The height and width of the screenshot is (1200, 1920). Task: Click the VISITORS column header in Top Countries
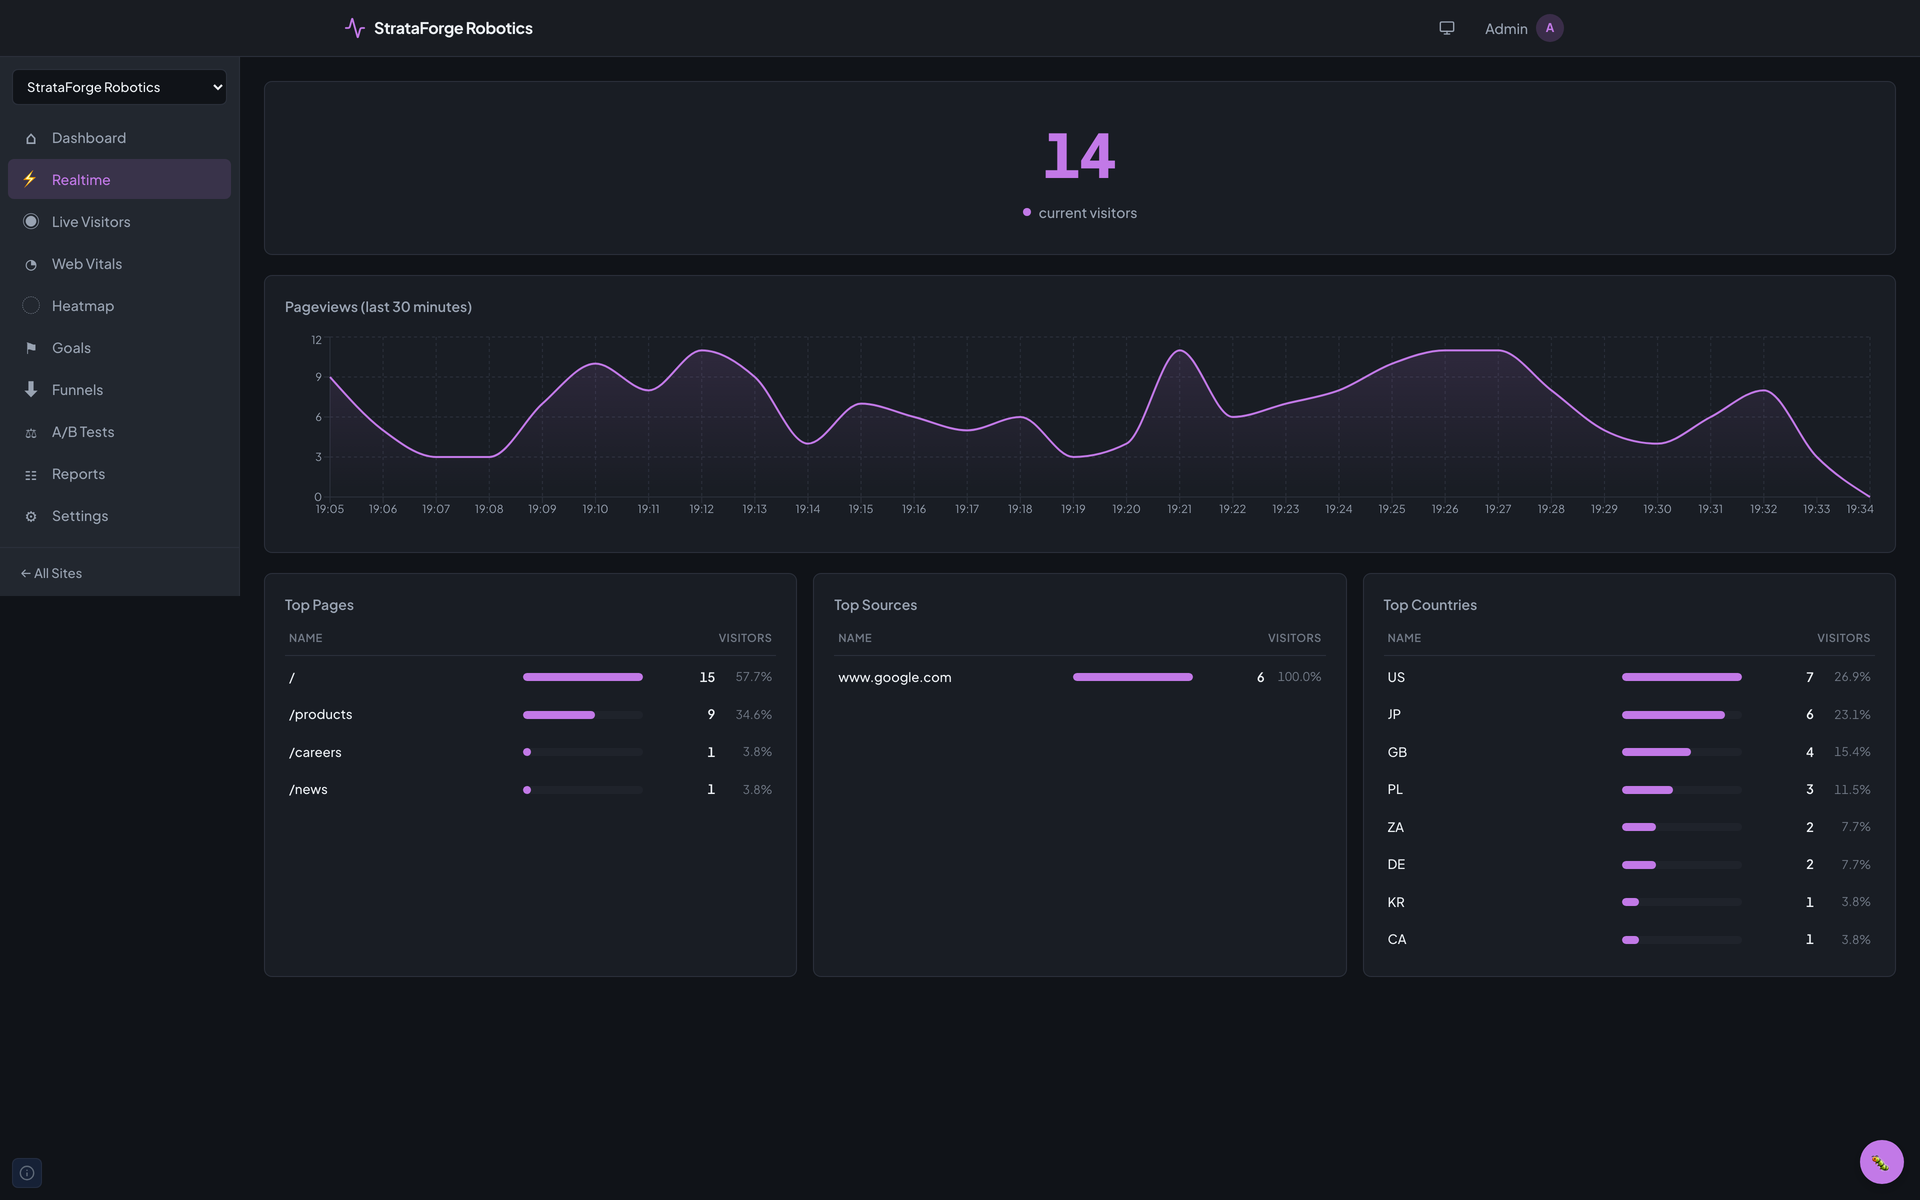click(1843, 638)
